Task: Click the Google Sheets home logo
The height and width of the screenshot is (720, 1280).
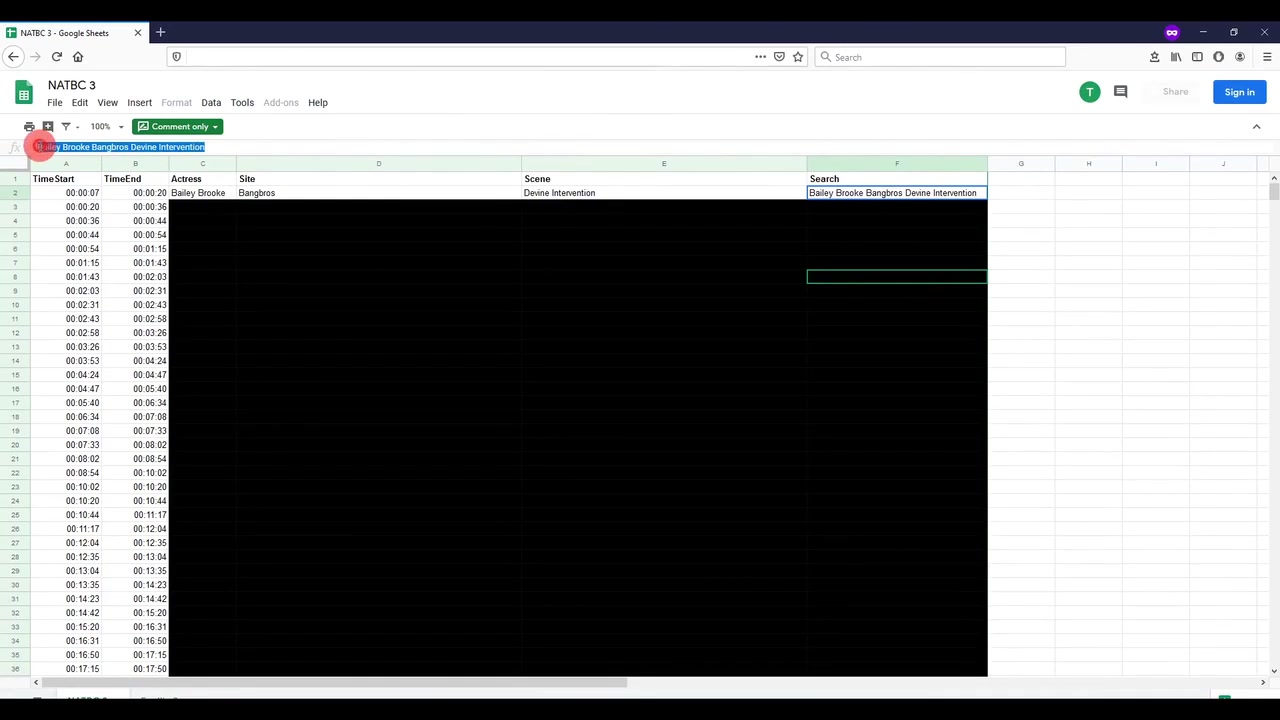Action: coord(23,93)
